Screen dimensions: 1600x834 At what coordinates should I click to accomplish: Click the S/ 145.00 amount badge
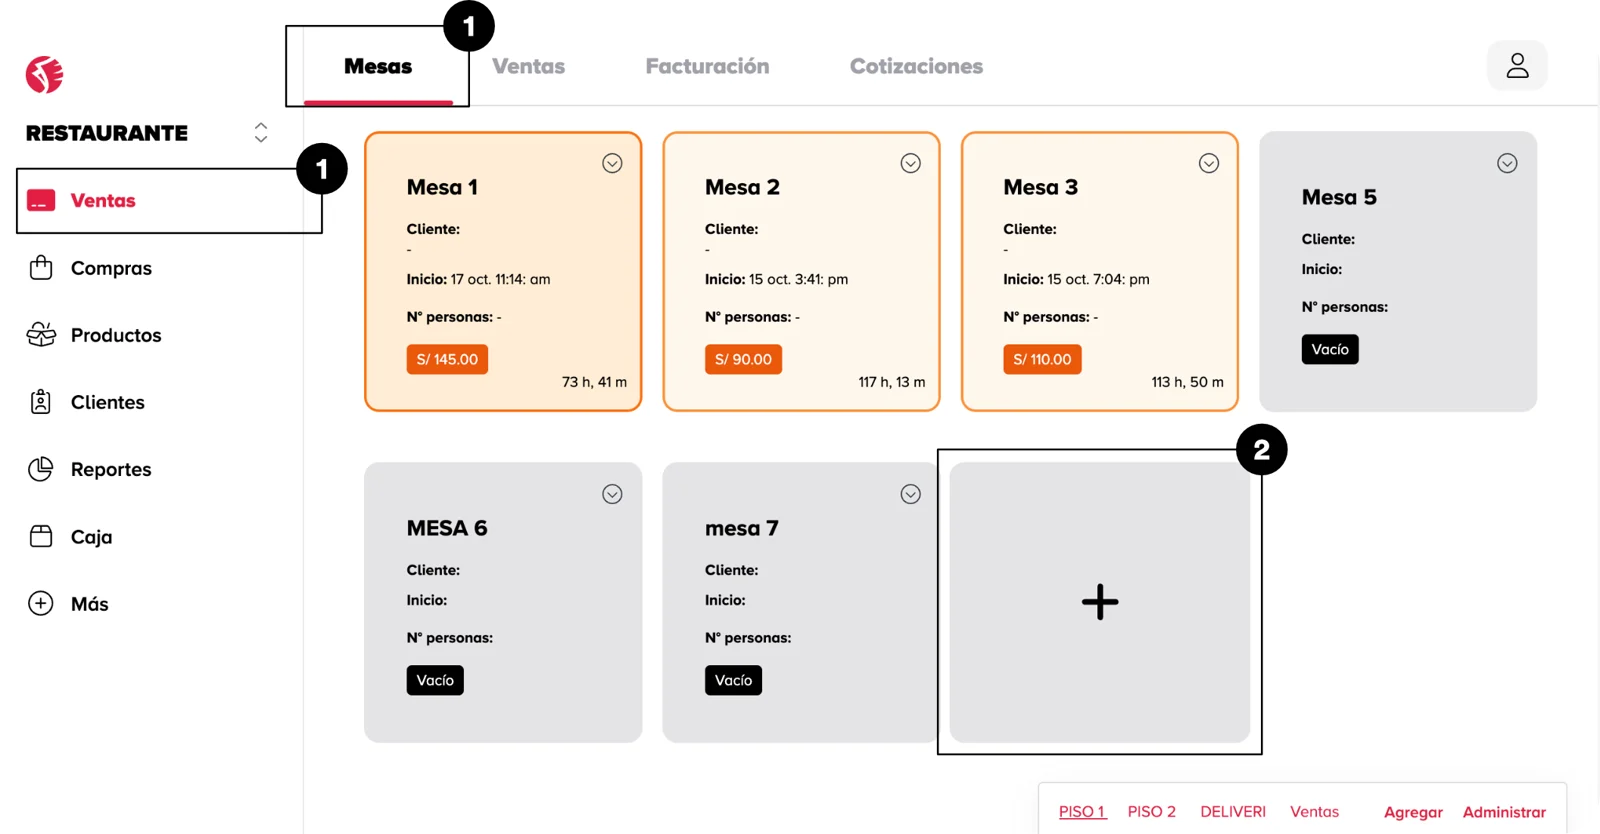tap(447, 359)
